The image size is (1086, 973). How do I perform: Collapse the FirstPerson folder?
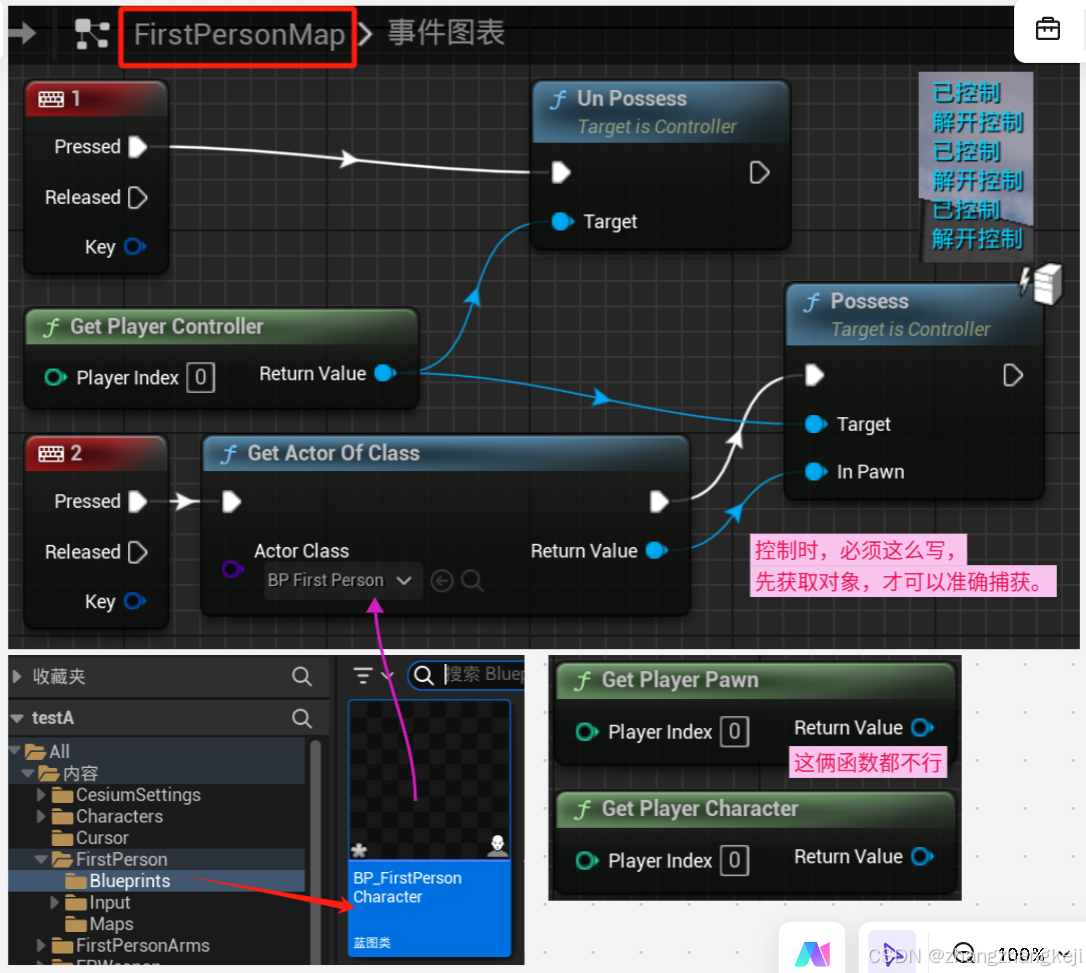point(41,859)
